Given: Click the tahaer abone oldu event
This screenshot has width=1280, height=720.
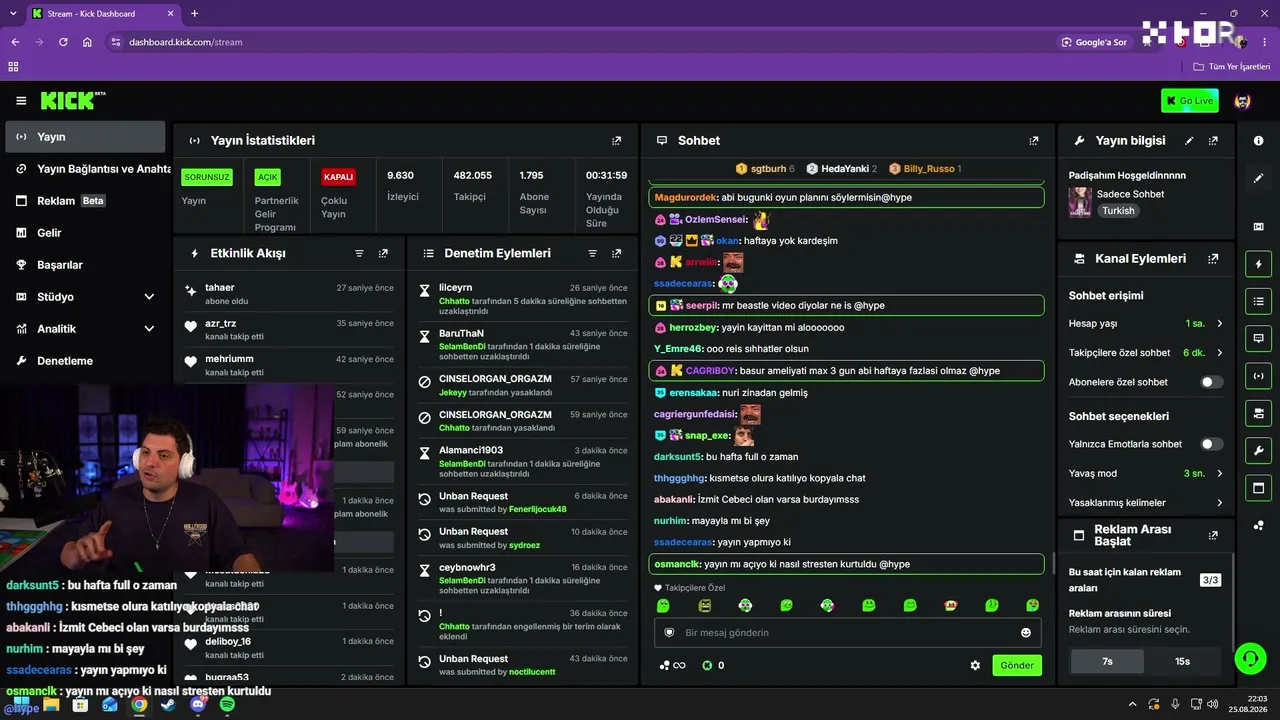Looking at the screenshot, I should click(289, 294).
